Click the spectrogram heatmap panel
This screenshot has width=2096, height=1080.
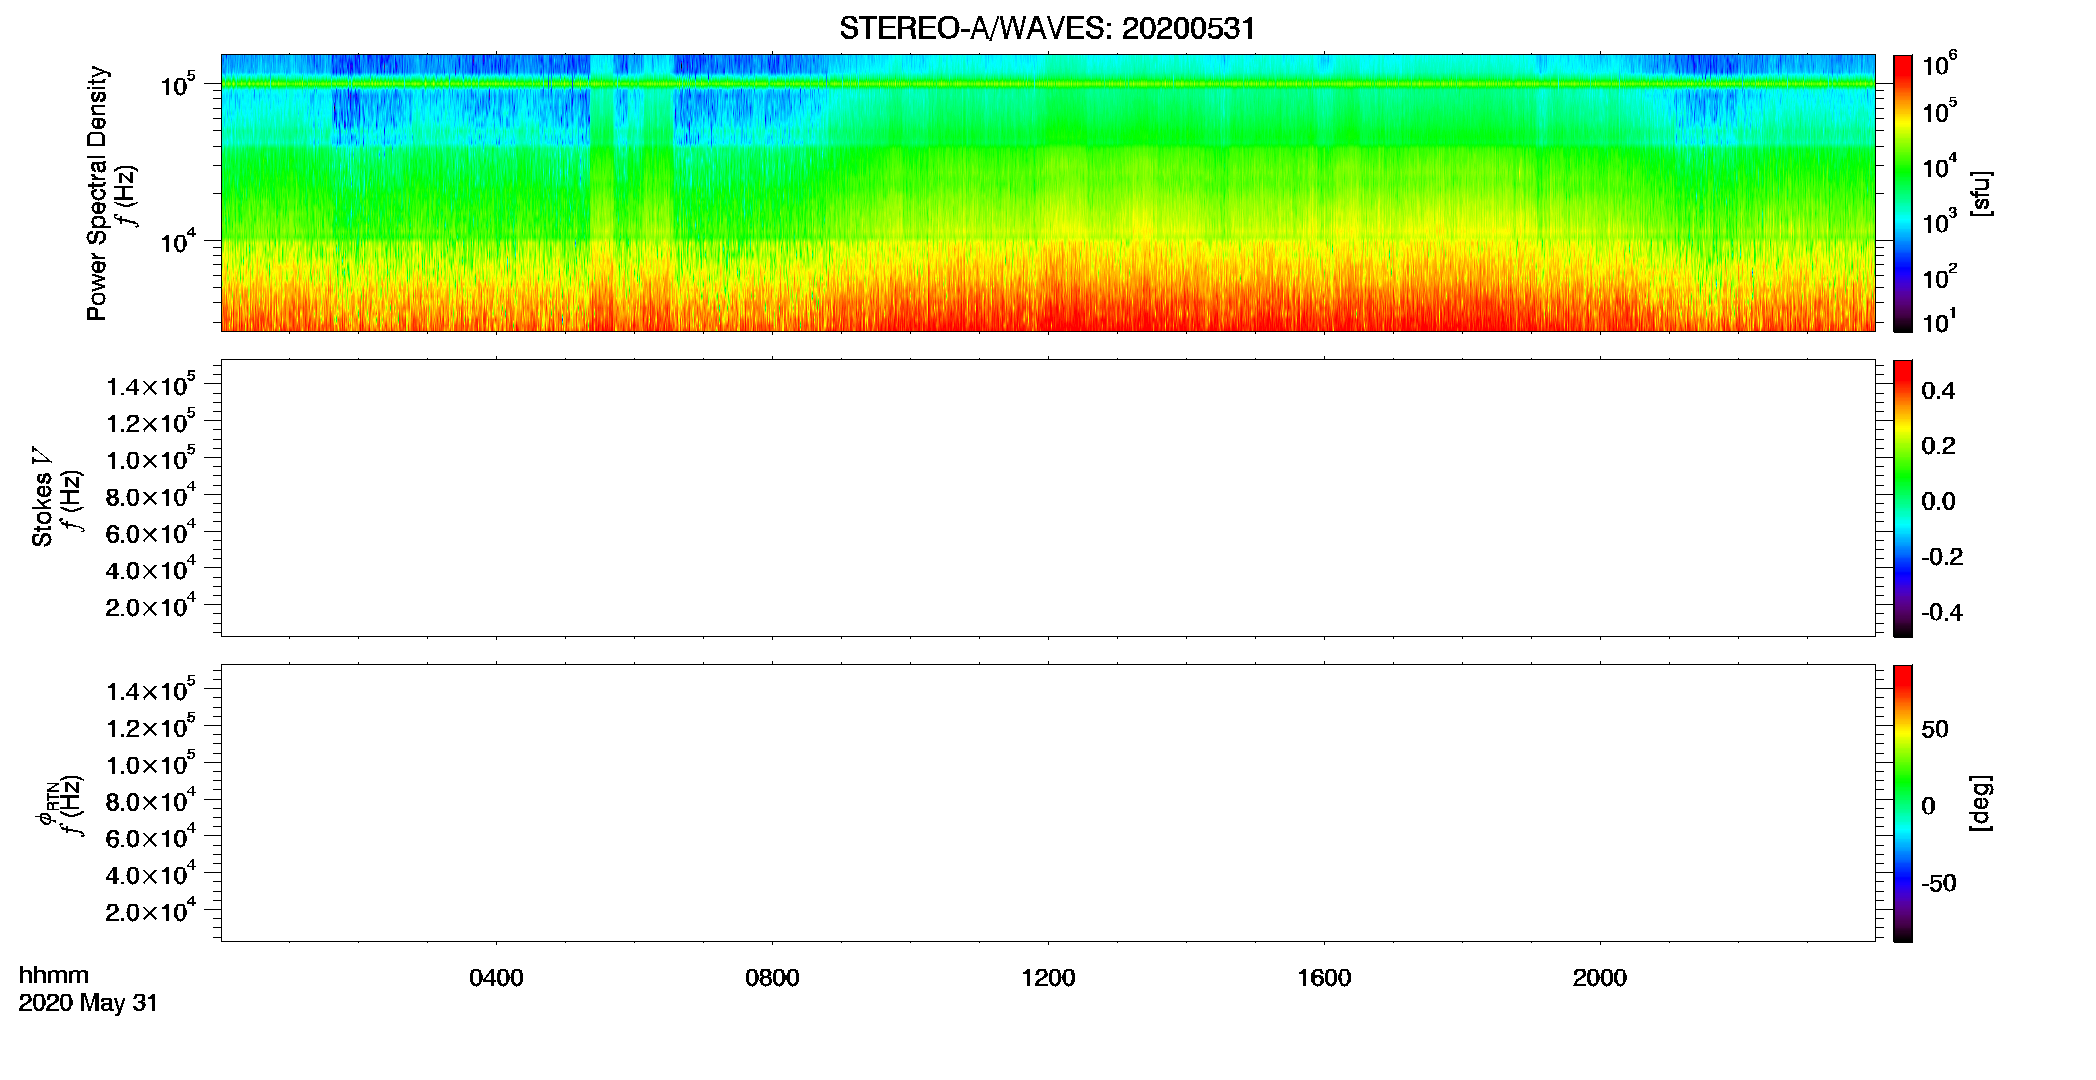pyautogui.click(x=1048, y=193)
